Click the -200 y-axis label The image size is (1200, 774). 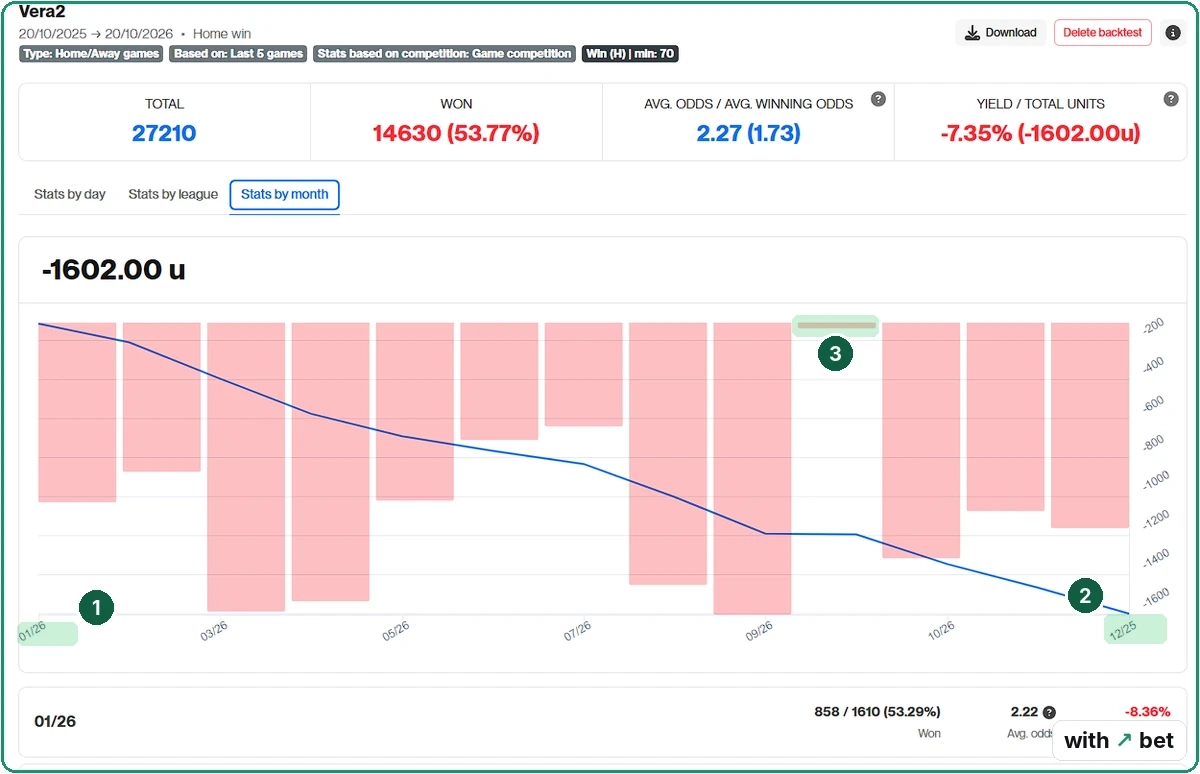click(x=1154, y=325)
